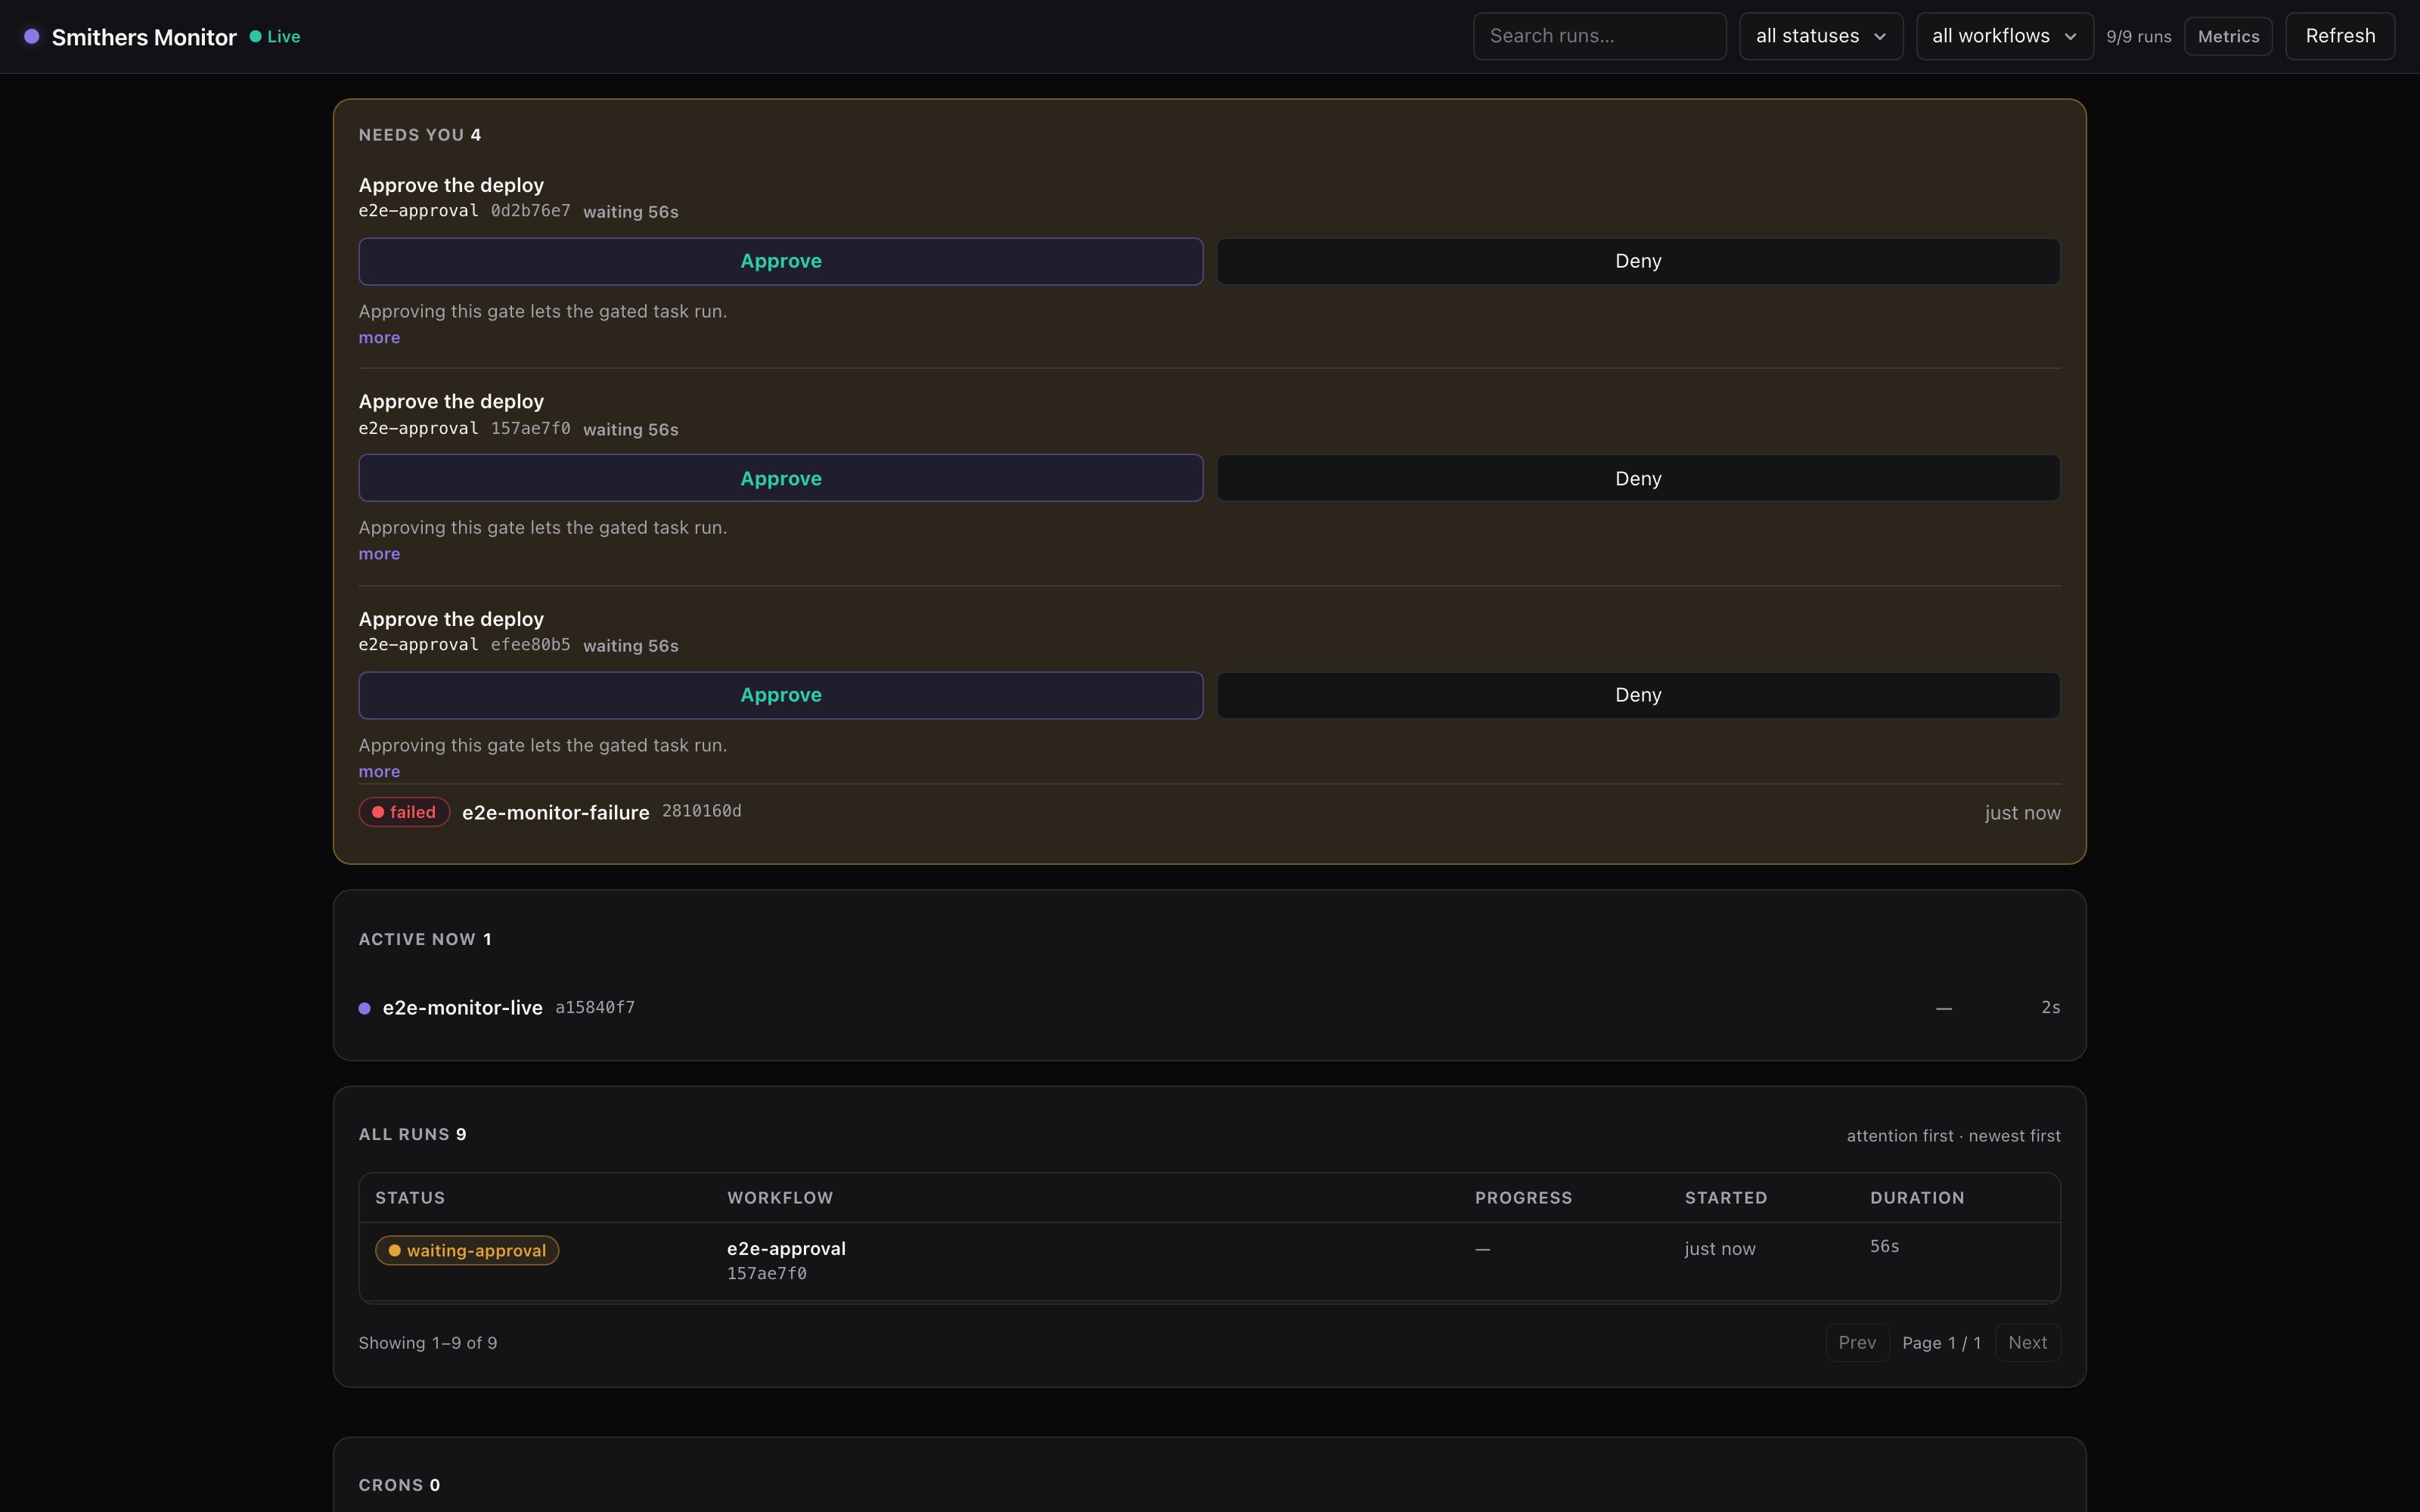
Task: Click the 56s duration in All Runs table
Action: click(x=1884, y=1246)
